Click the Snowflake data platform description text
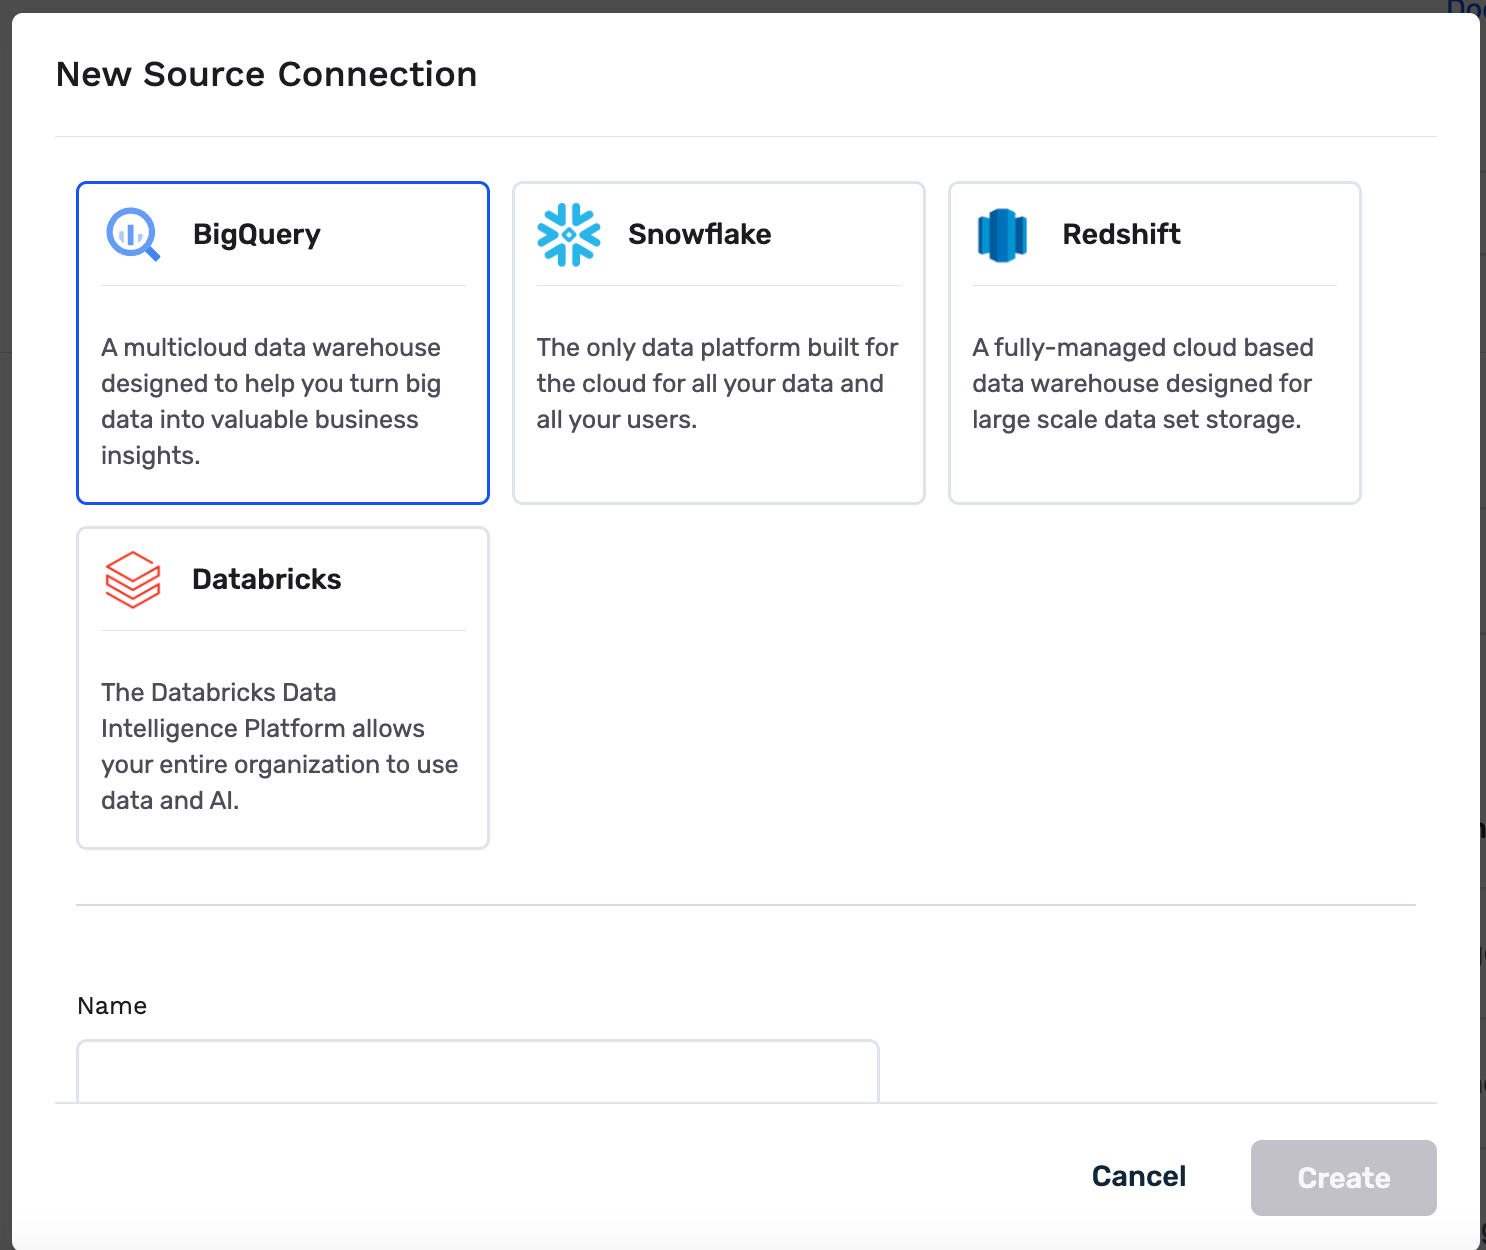 (717, 383)
